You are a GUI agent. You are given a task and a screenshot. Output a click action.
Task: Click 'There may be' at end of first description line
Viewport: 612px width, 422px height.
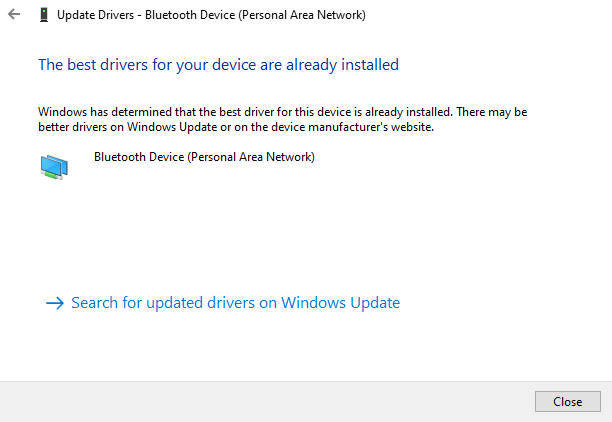[492, 112]
